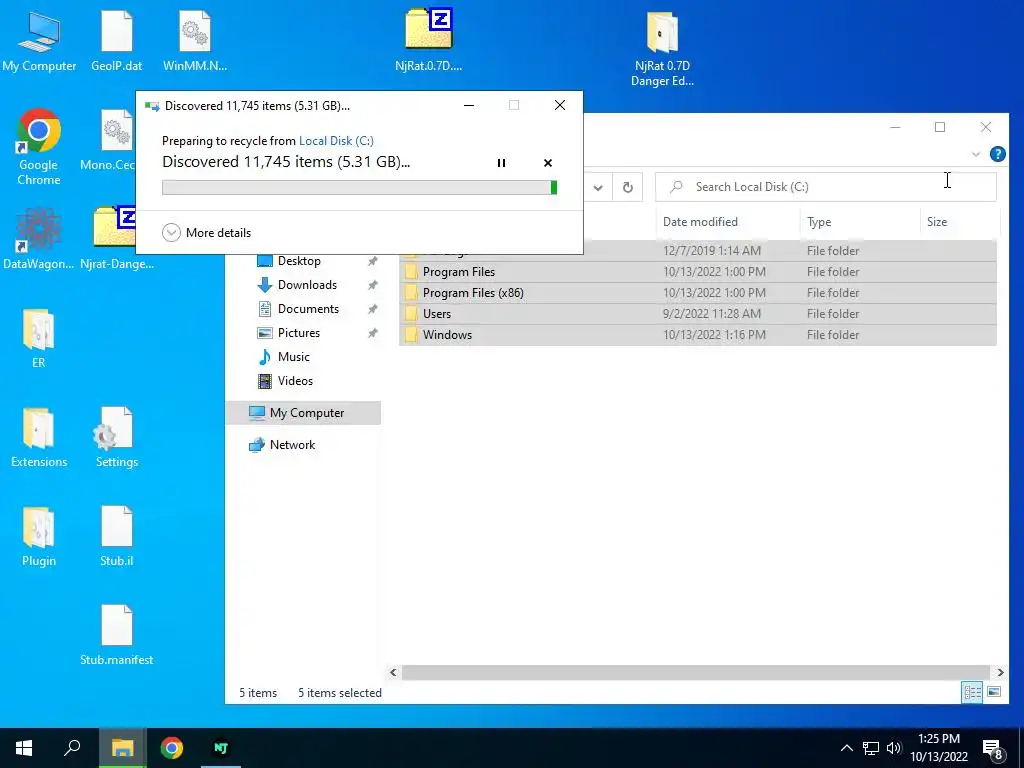The image size is (1024, 768).
Task: Focus the Search Local Disk (C:) field
Action: (825, 187)
